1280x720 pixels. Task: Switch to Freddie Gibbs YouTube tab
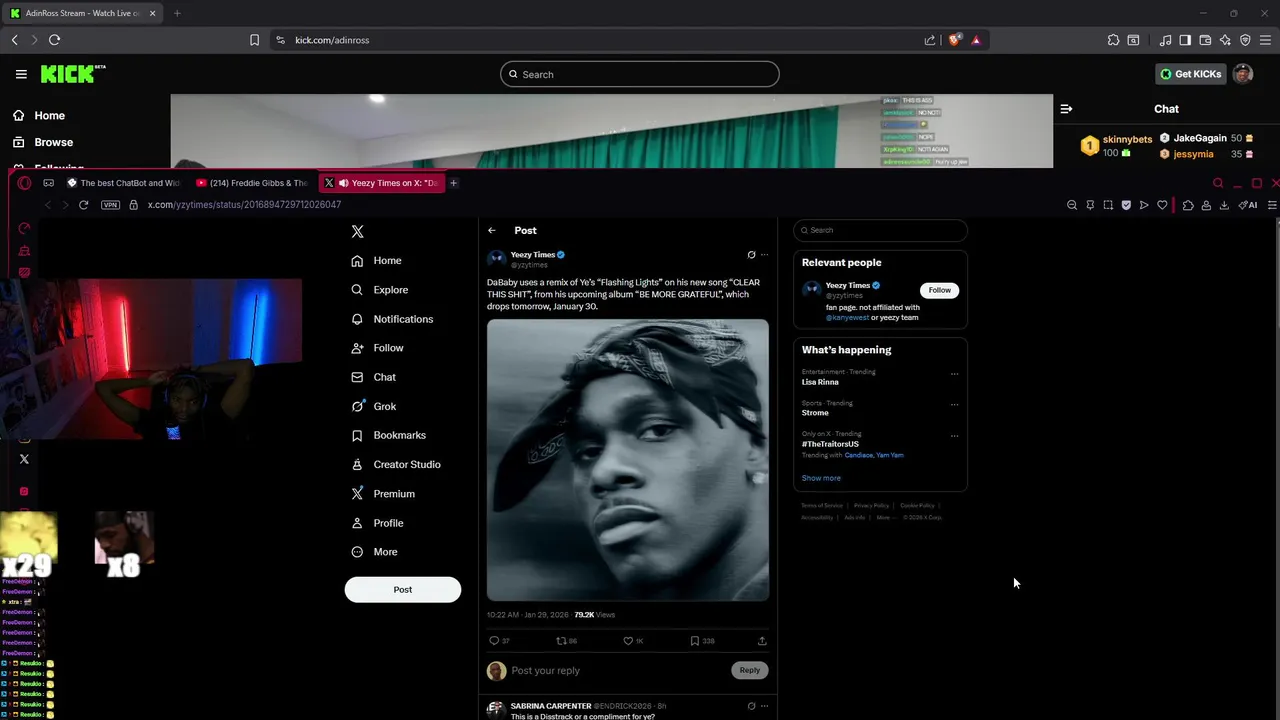252,183
